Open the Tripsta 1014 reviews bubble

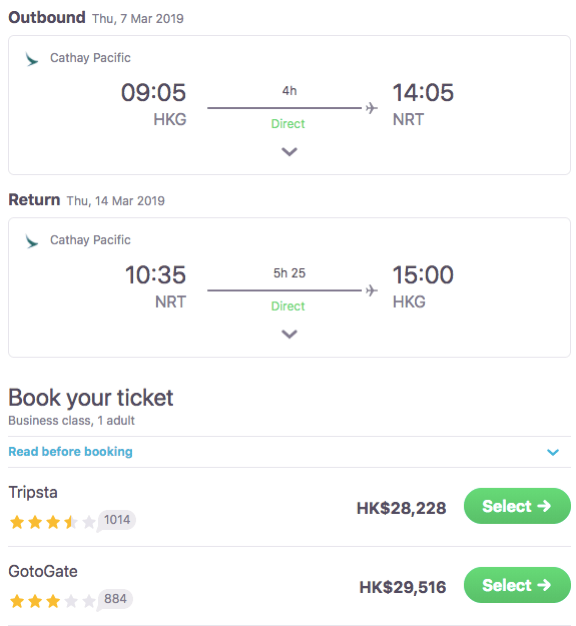117,520
